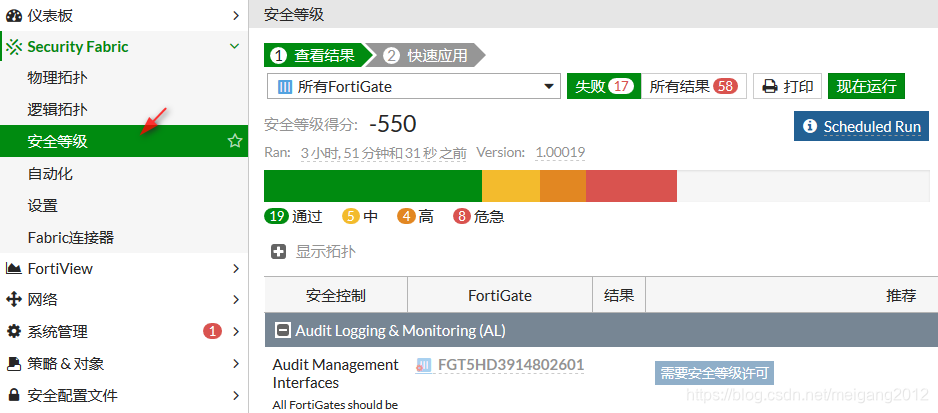Click 现在运行 button
Viewport: 938px width, 413px height.
[866, 86]
